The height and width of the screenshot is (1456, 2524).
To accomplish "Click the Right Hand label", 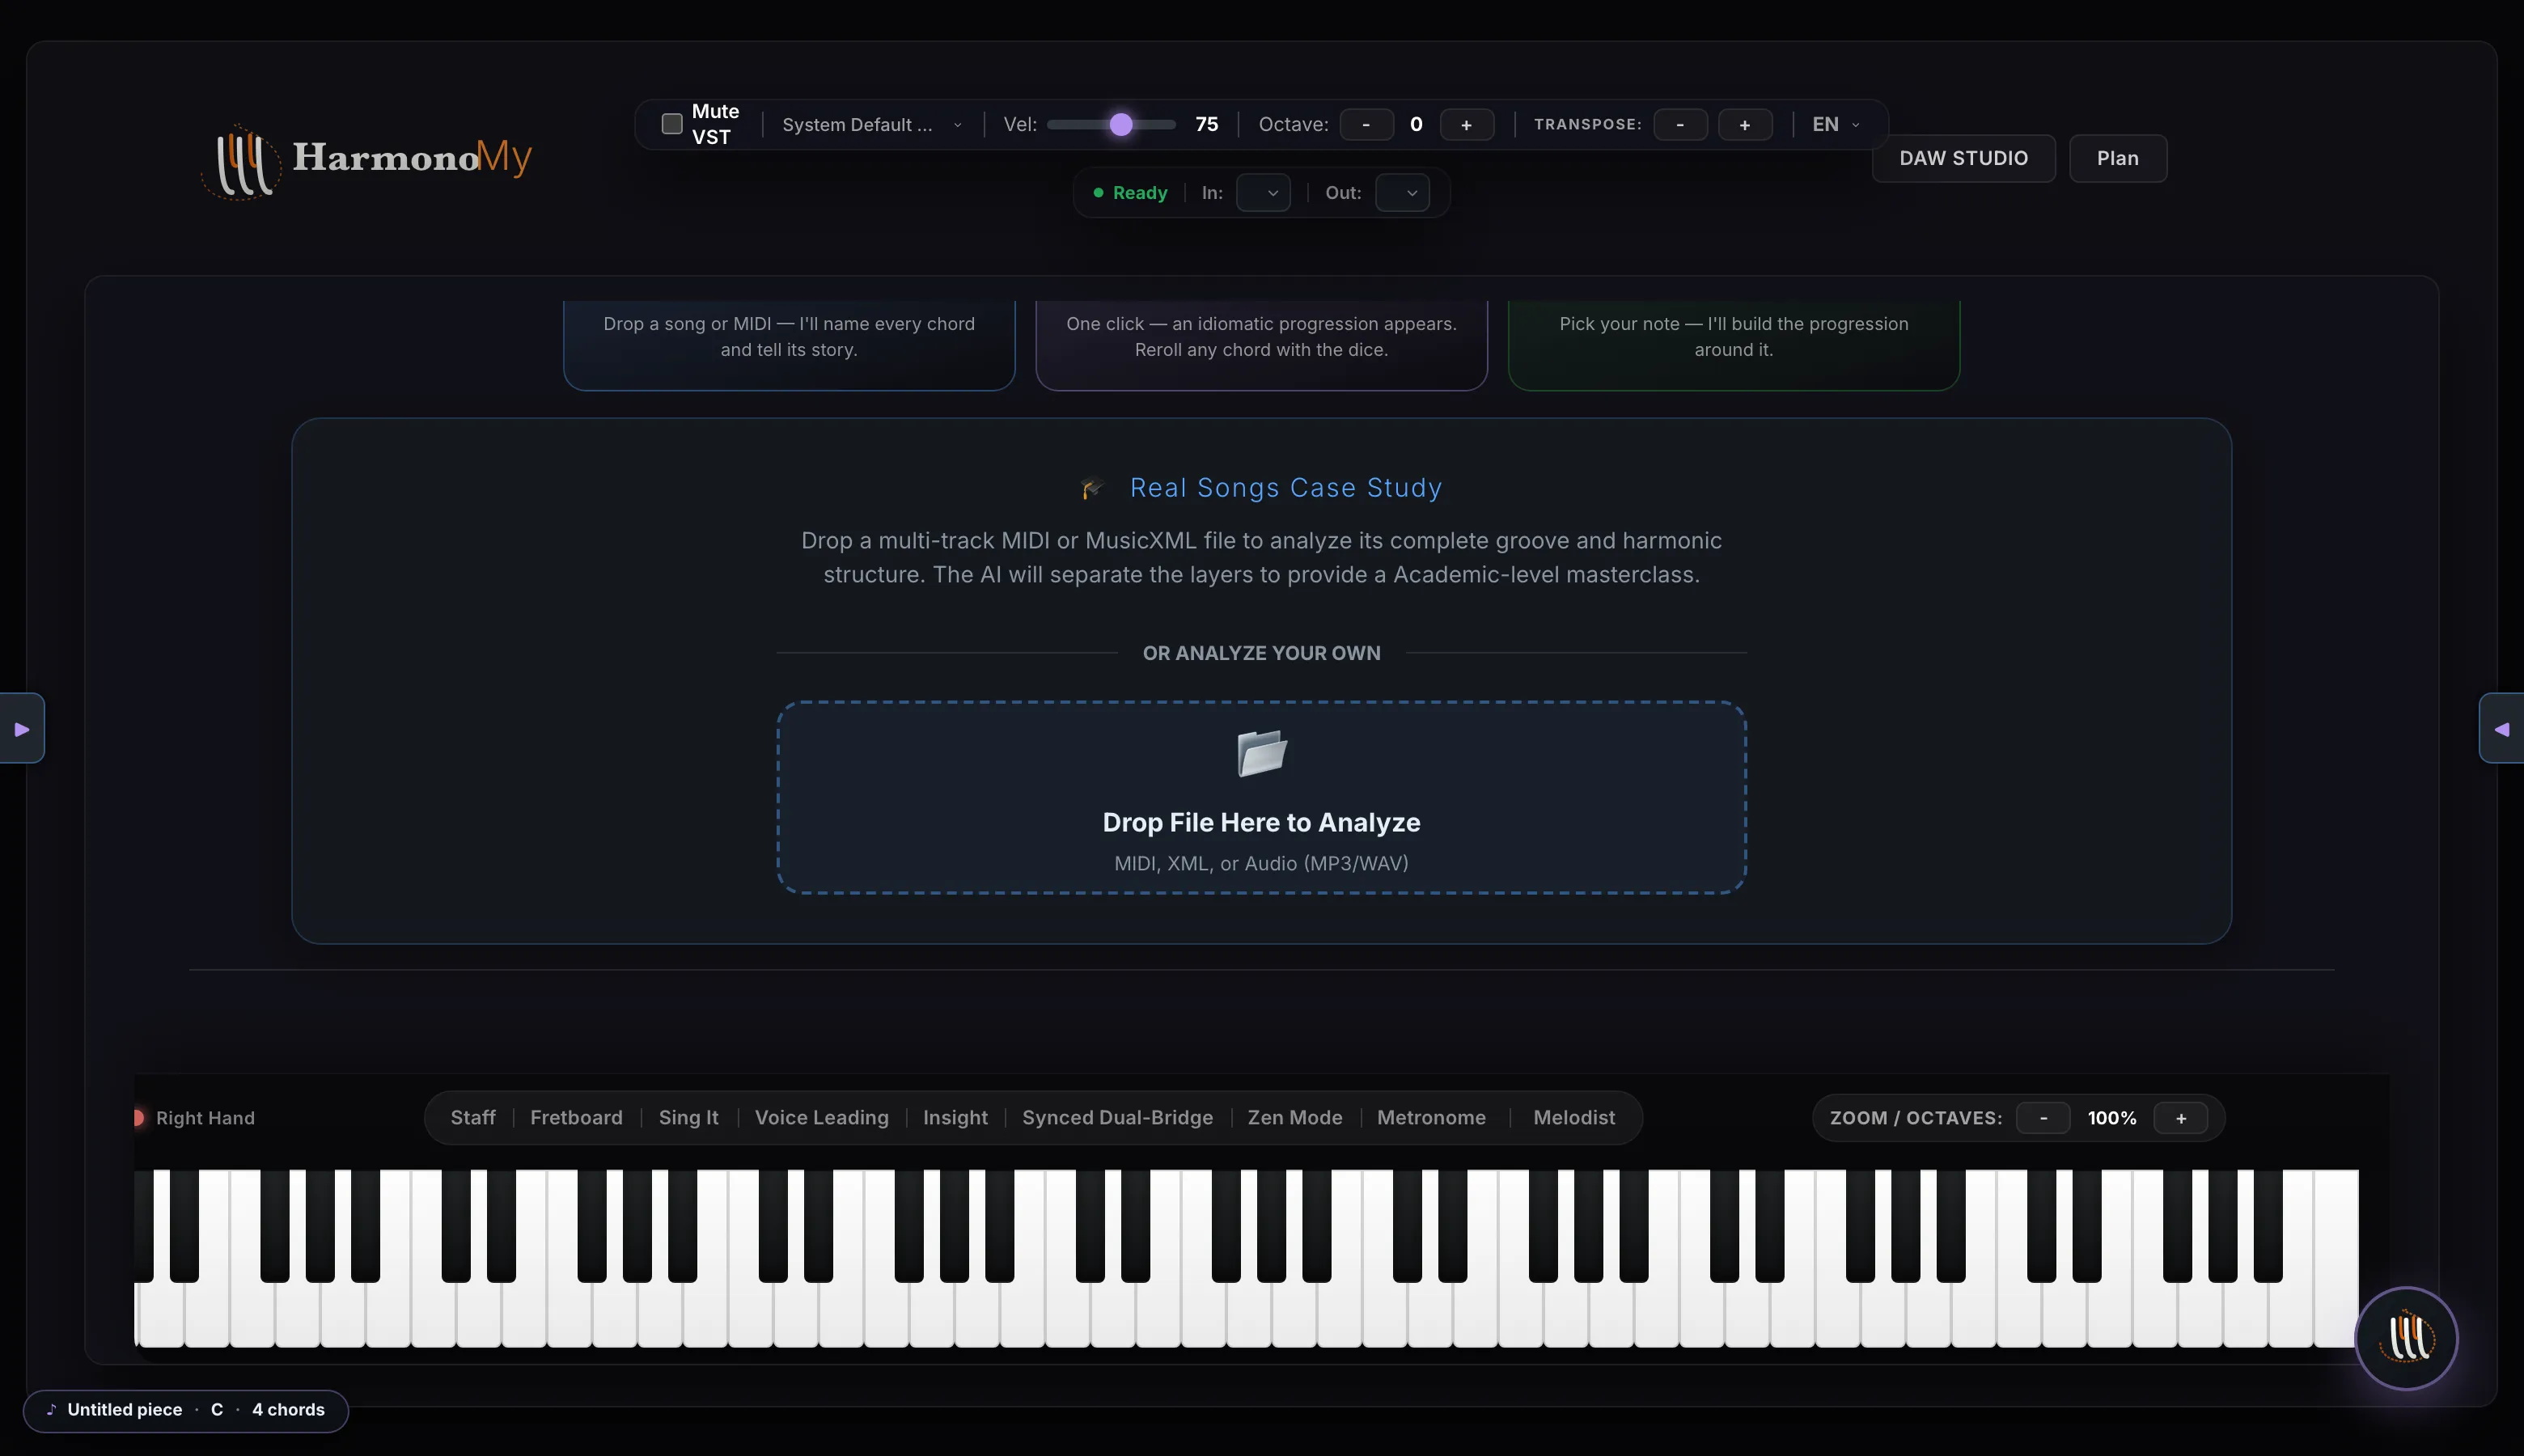I will (x=205, y=1118).
